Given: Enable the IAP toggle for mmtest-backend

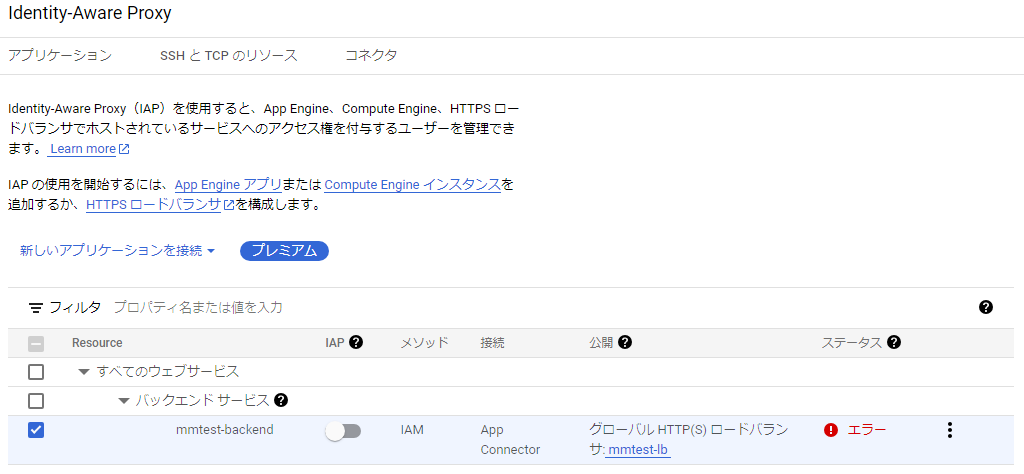Looking at the screenshot, I should (x=343, y=431).
